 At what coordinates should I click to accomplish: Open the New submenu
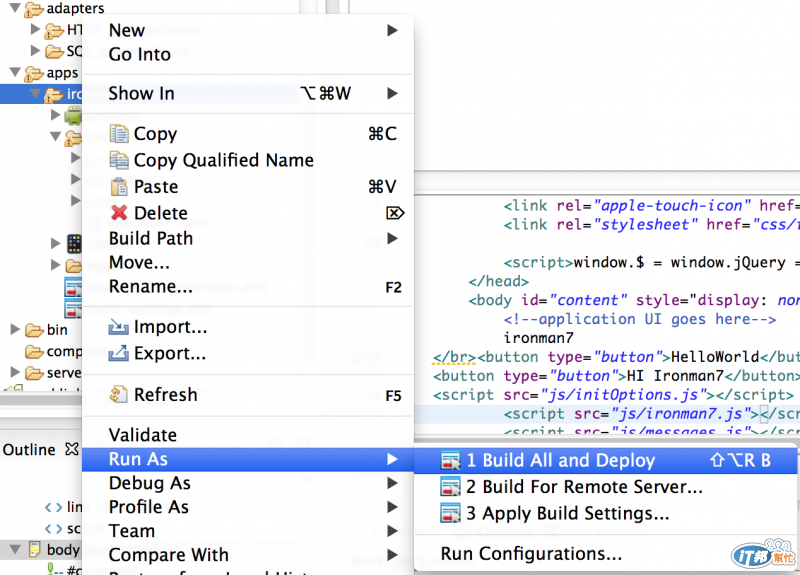(247, 30)
